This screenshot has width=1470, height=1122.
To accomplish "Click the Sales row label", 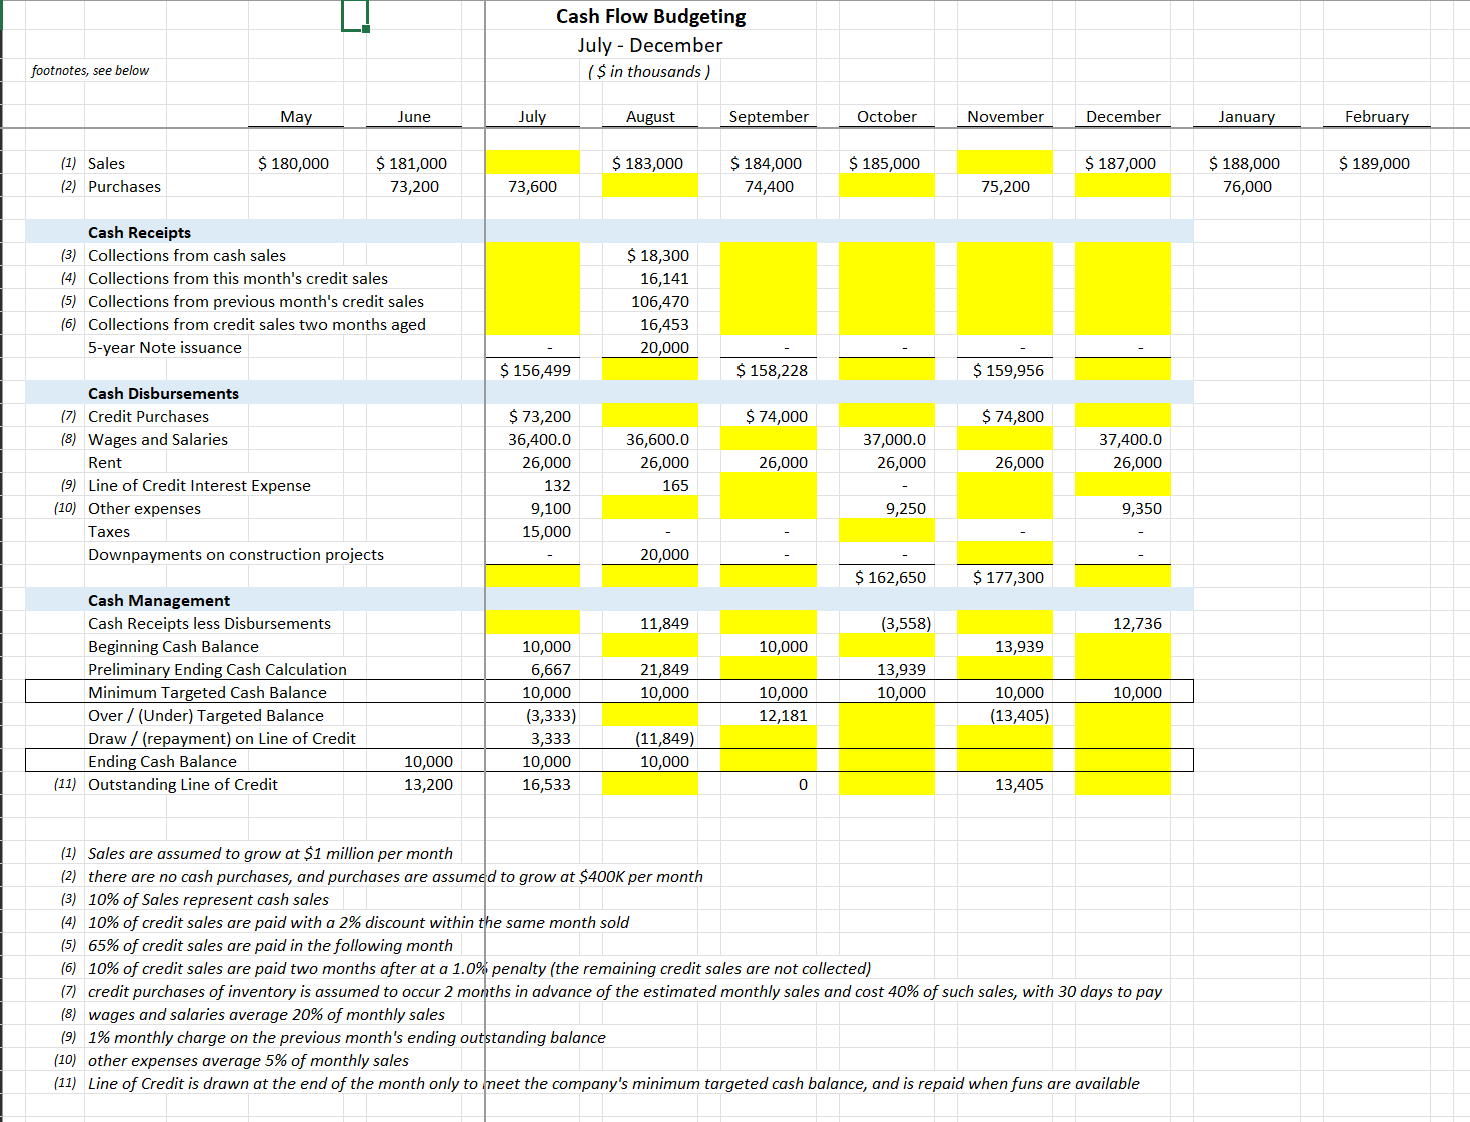I will pos(107,163).
